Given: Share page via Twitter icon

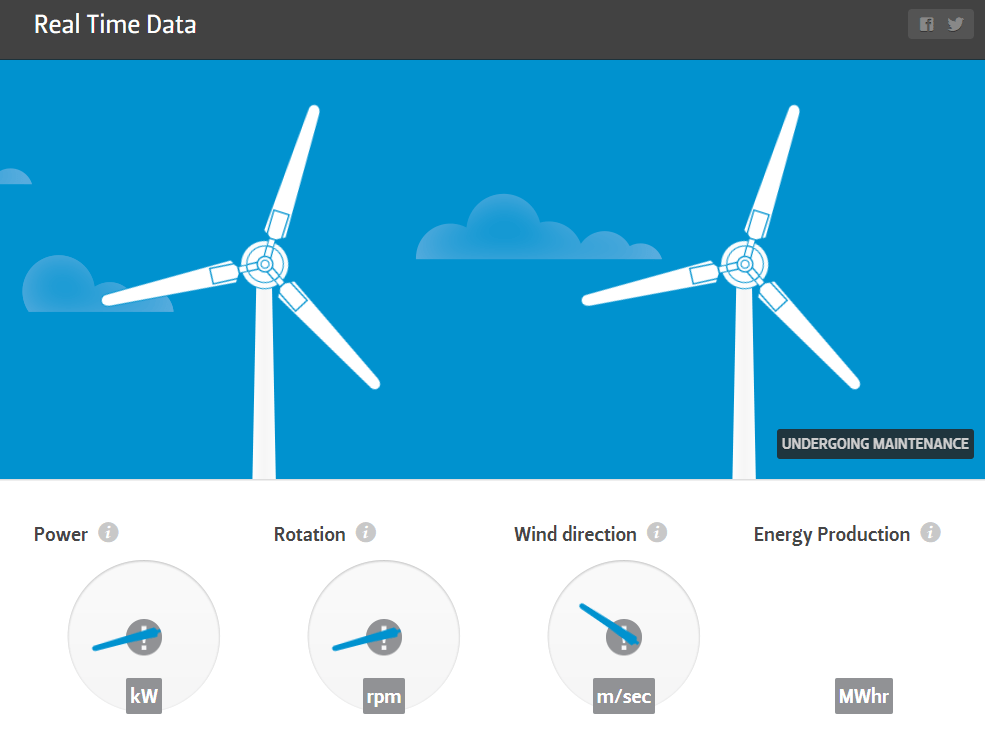Looking at the screenshot, I should [956, 25].
